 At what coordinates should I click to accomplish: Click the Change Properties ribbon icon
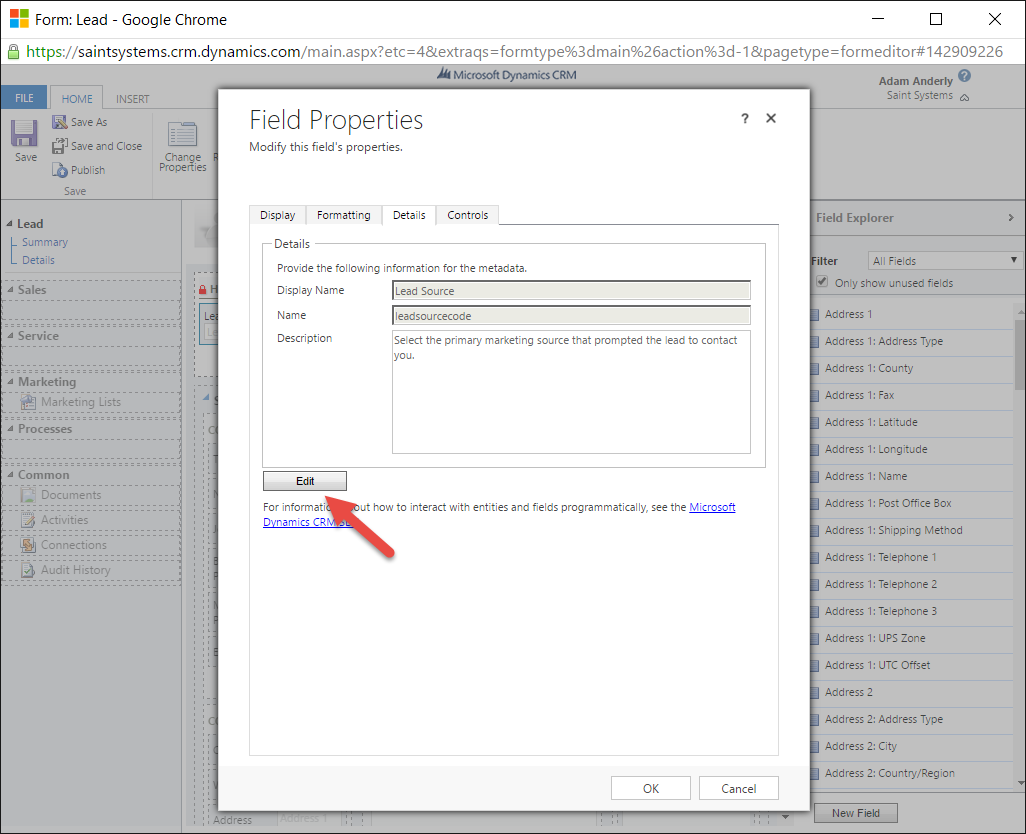[x=182, y=136]
